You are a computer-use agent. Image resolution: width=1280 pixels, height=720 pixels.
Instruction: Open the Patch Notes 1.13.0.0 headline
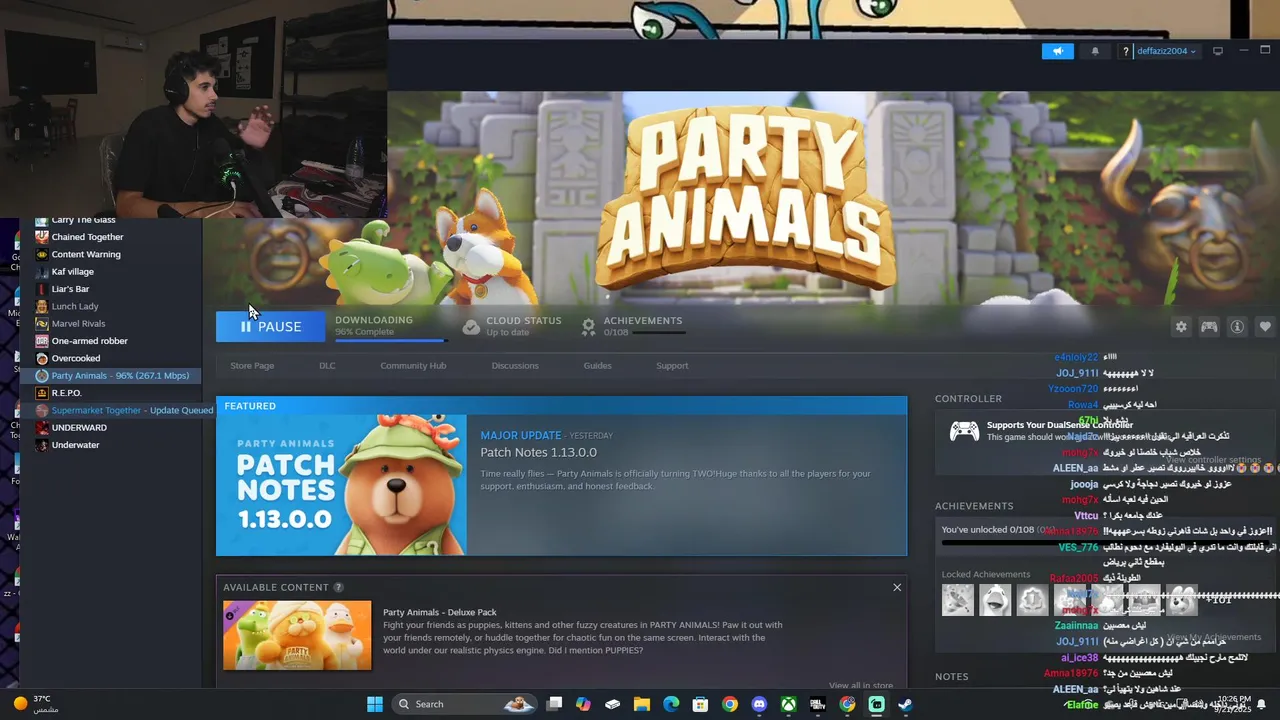click(x=539, y=453)
